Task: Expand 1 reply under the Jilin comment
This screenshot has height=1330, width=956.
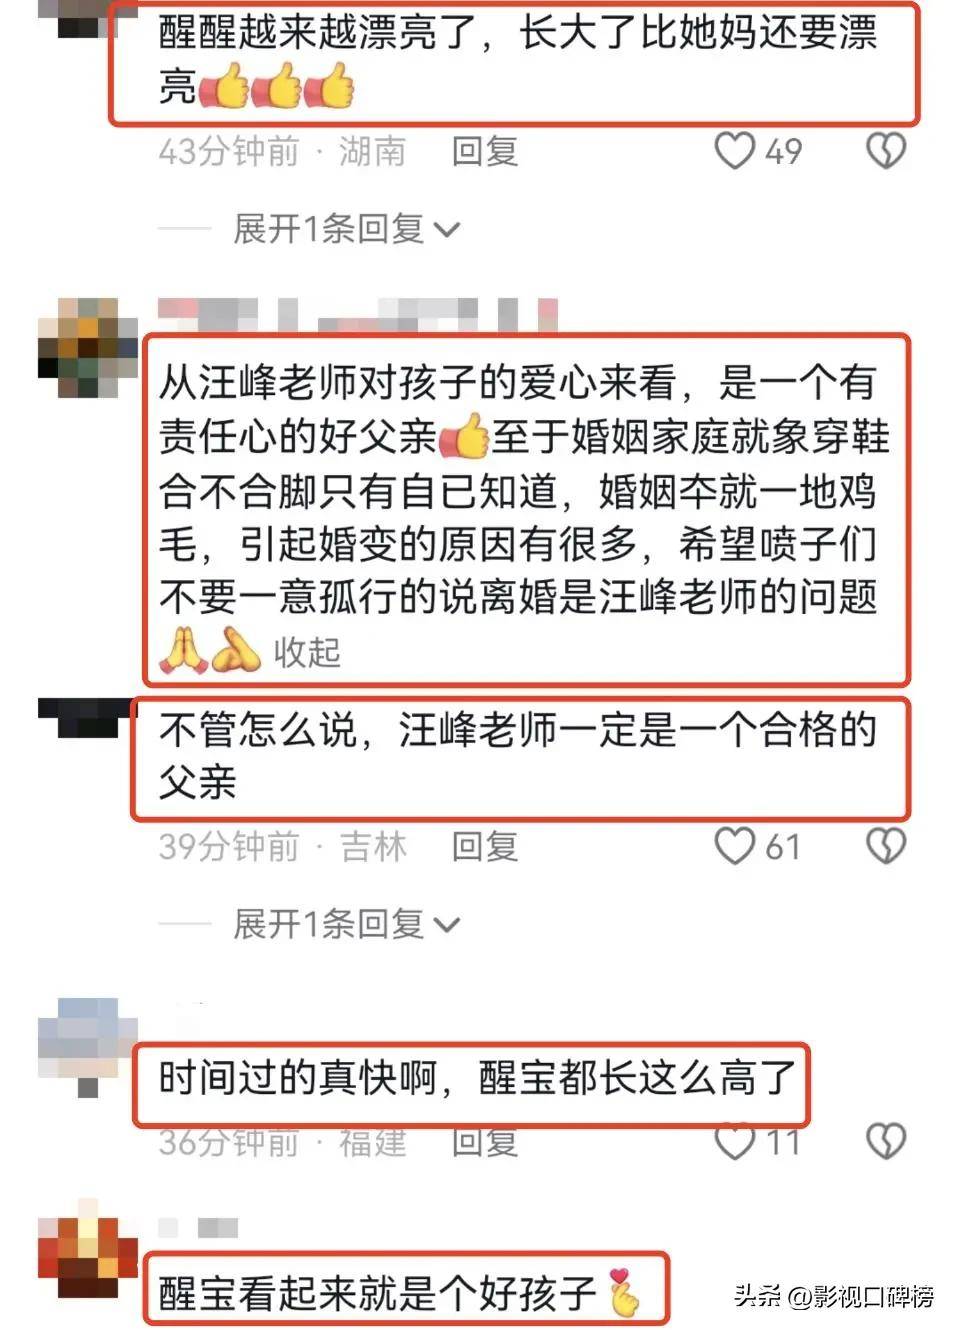Action: (346, 924)
